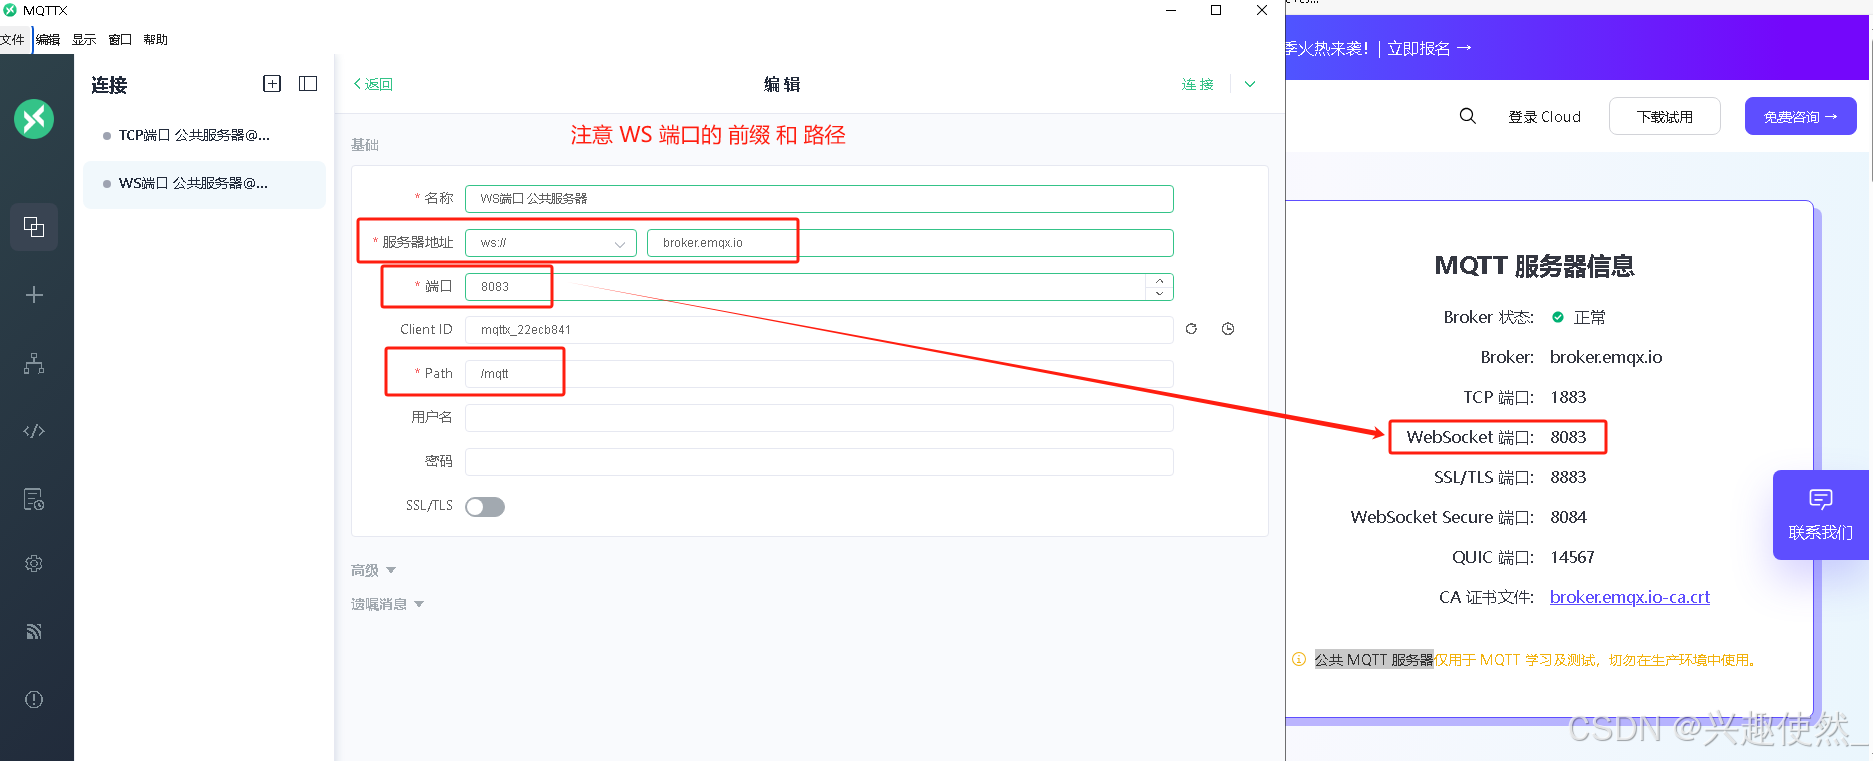Click the info icon before public server notice
Image resolution: width=1873 pixels, height=761 pixels.
(1299, 659)
